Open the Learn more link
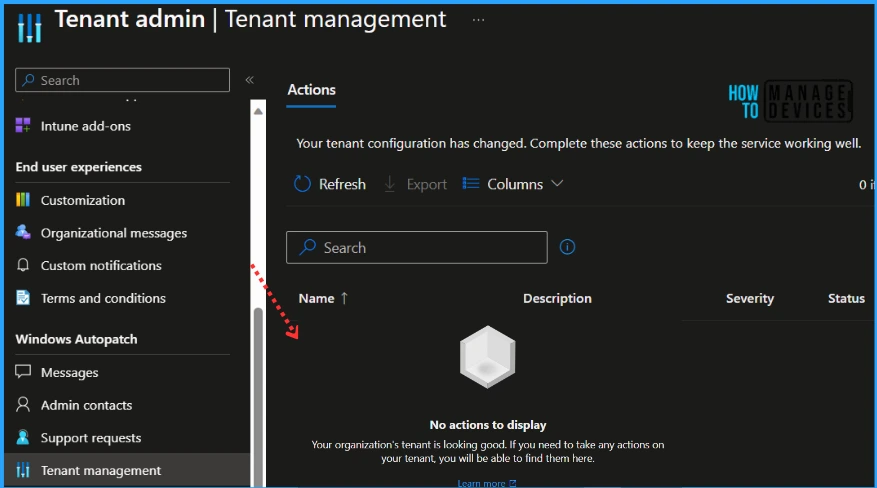 click(487, 483)
